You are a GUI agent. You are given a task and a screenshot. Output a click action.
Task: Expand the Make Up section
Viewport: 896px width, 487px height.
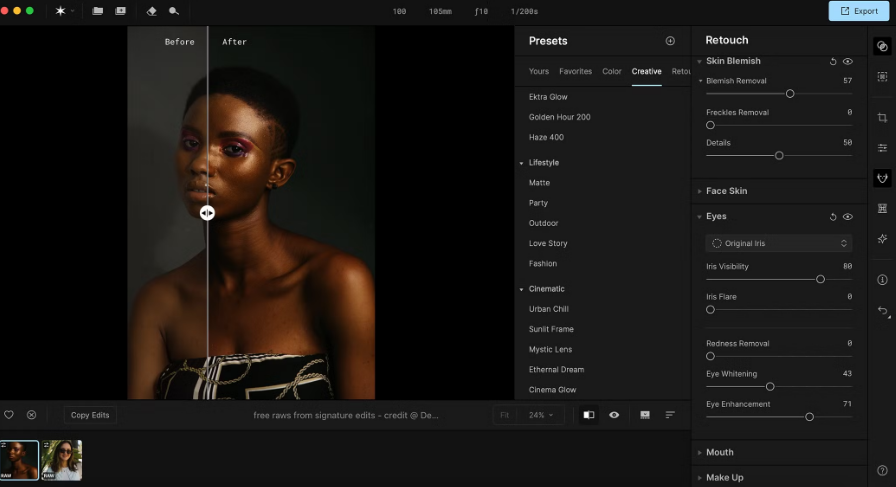[x=699, y=477]
